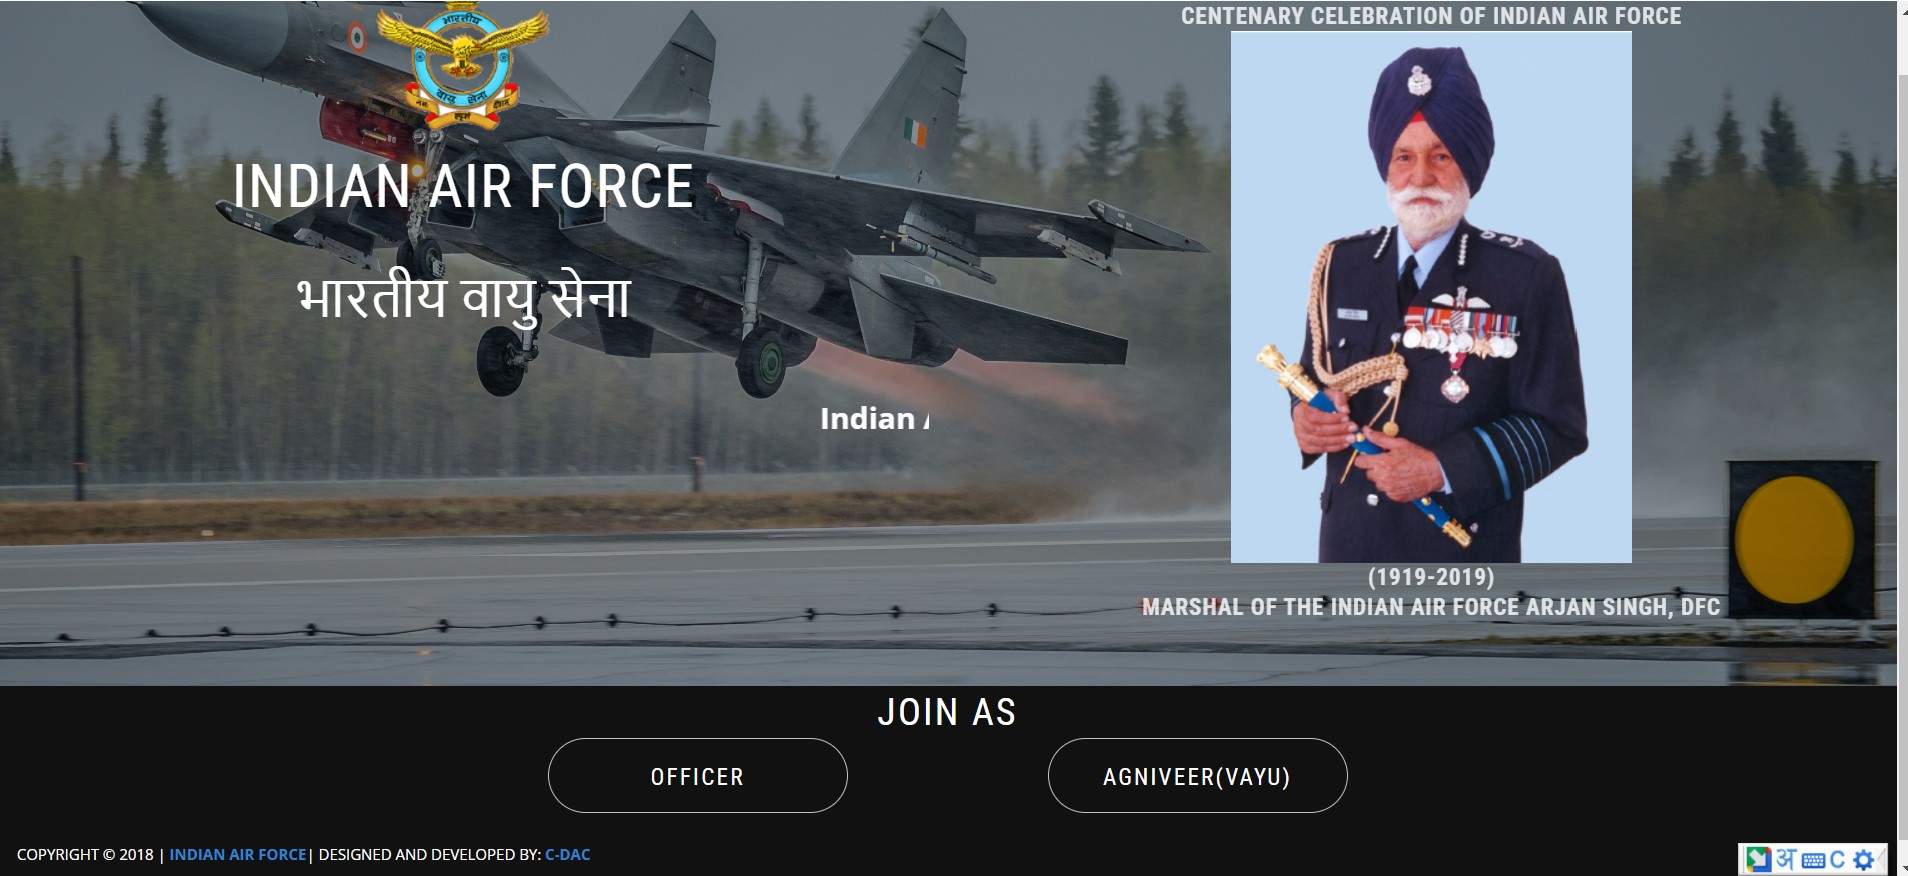Select the AGNIVEER(VAYU) button
Image resolution: width=1908 pixels, height=876 pixels.
[x=1198, y=776]
